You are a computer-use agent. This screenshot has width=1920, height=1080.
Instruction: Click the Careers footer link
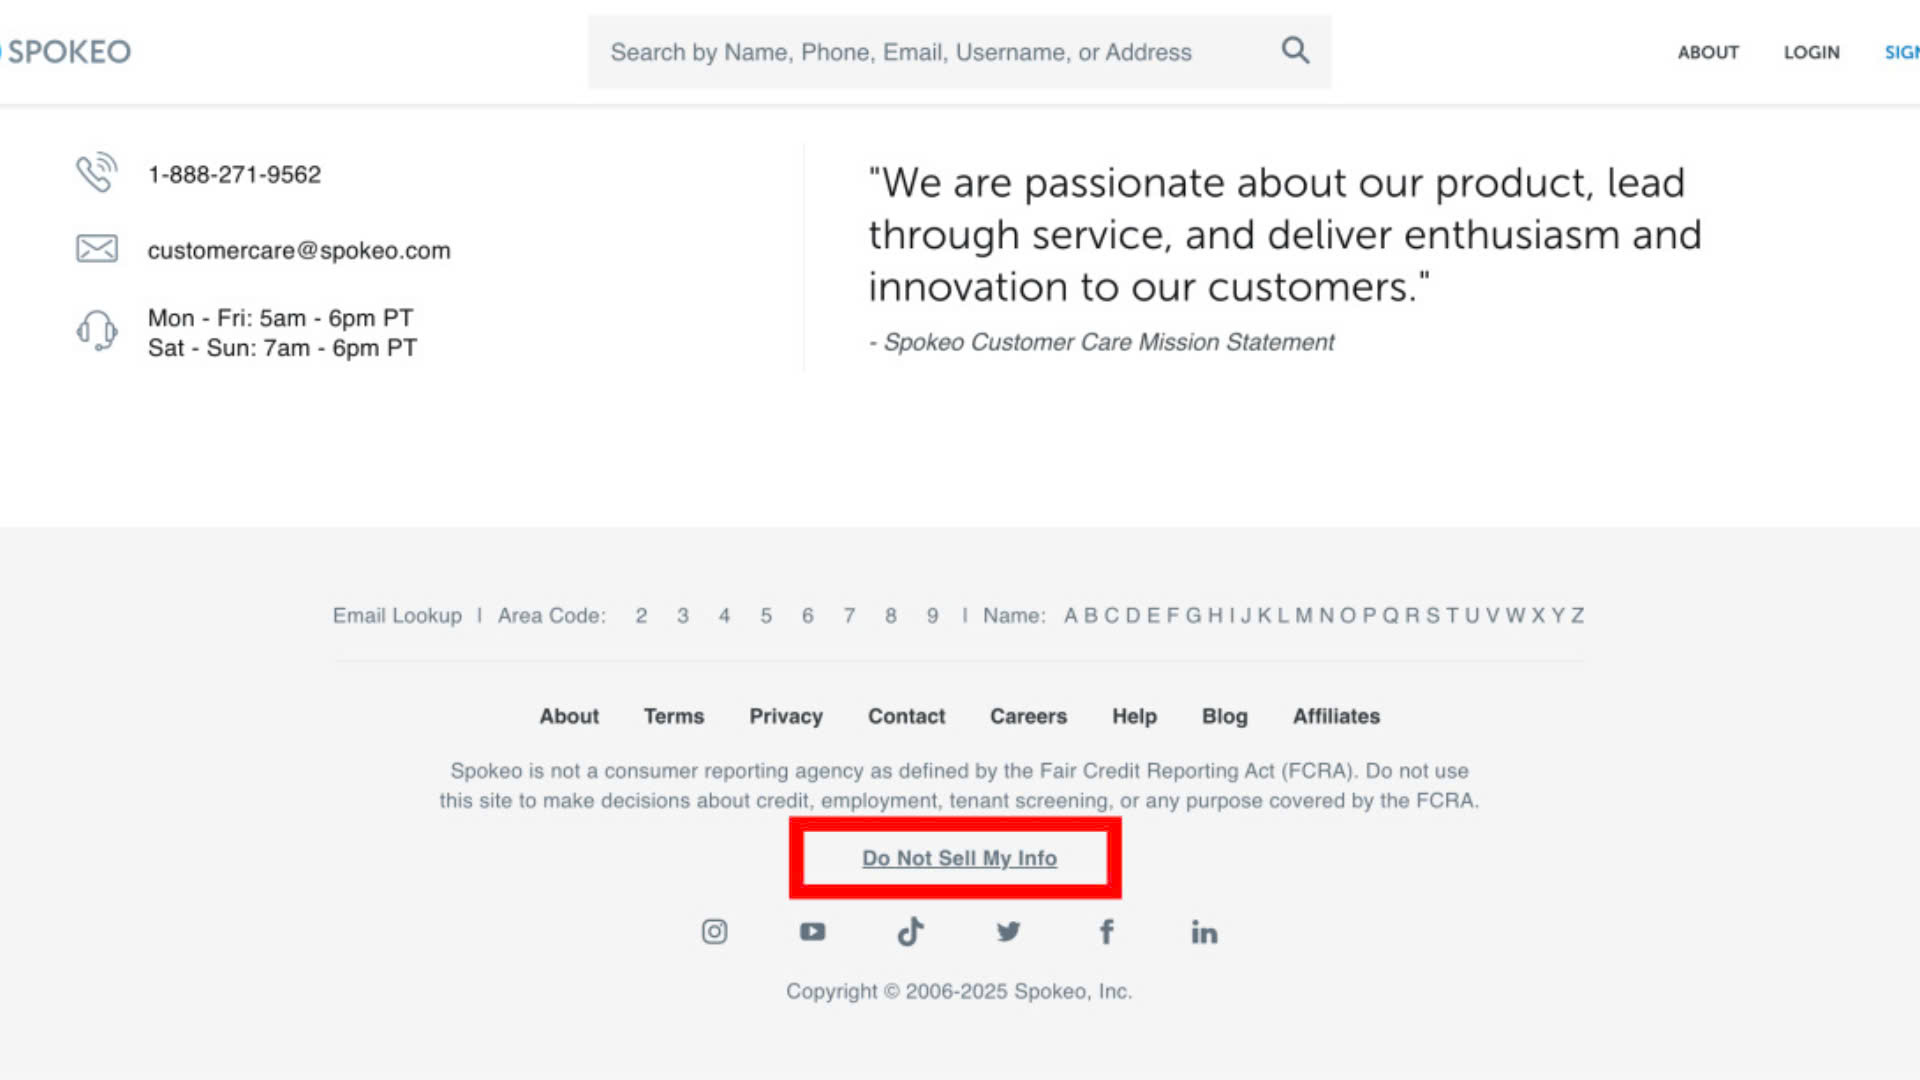coord(1028,716)
